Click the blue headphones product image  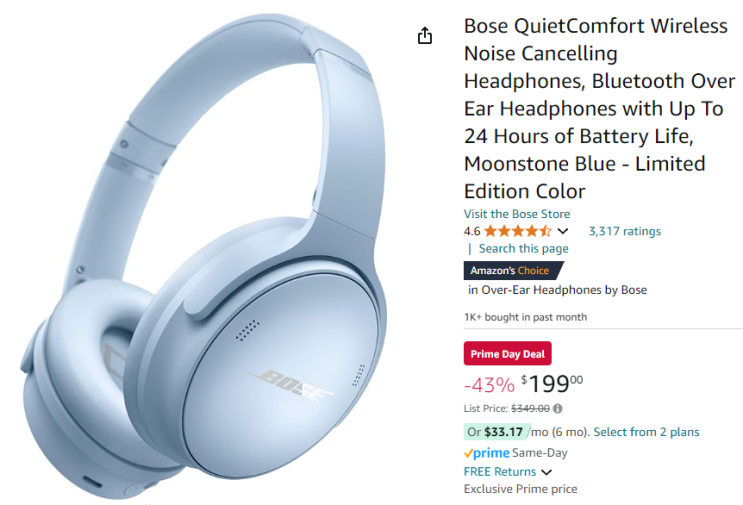coord(204,256)
